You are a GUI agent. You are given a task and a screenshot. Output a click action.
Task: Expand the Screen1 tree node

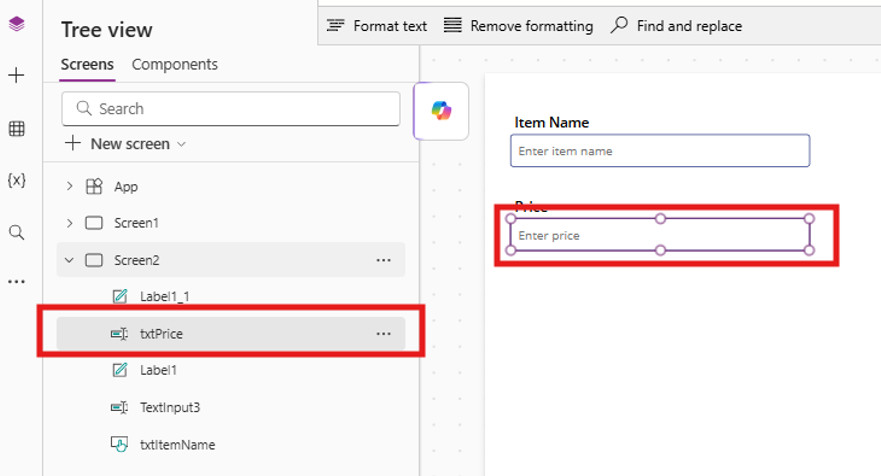(x=69, y=223)
